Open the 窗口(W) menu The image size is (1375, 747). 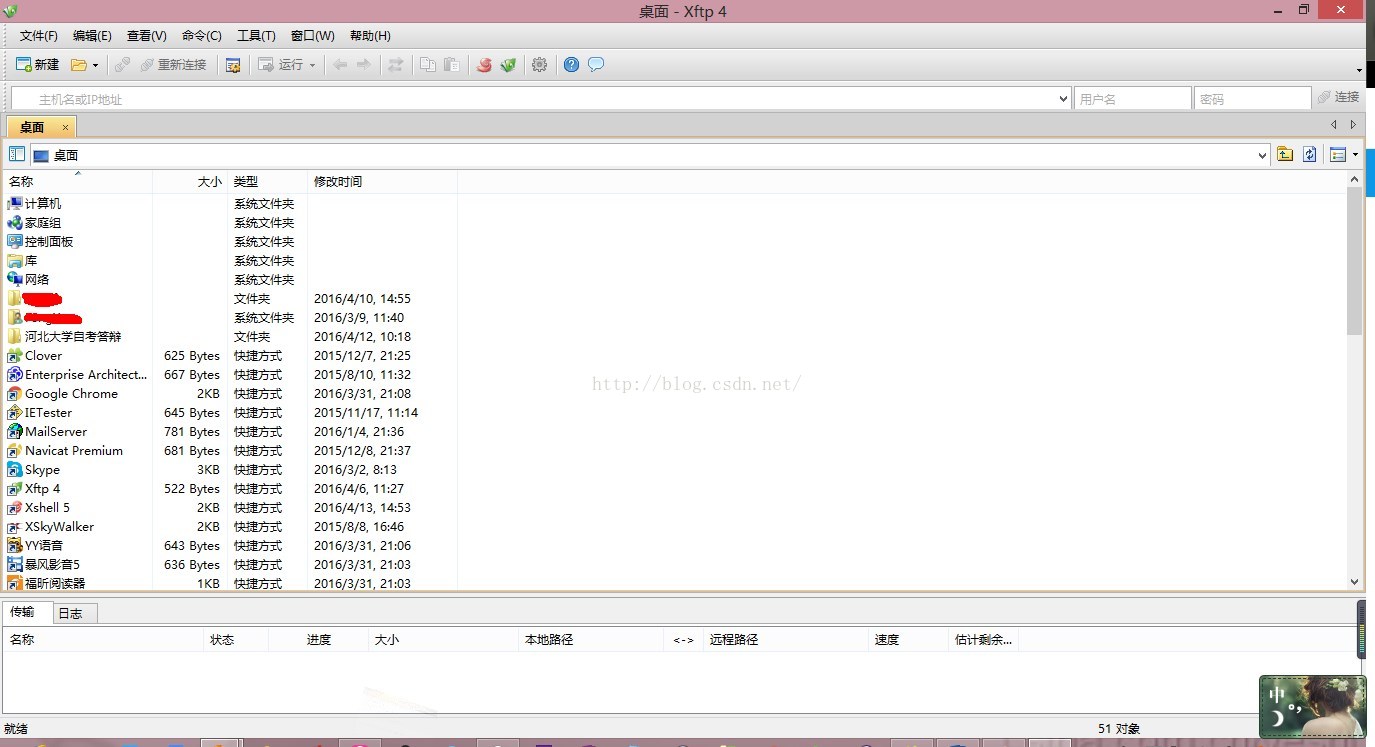coord(313,36)
